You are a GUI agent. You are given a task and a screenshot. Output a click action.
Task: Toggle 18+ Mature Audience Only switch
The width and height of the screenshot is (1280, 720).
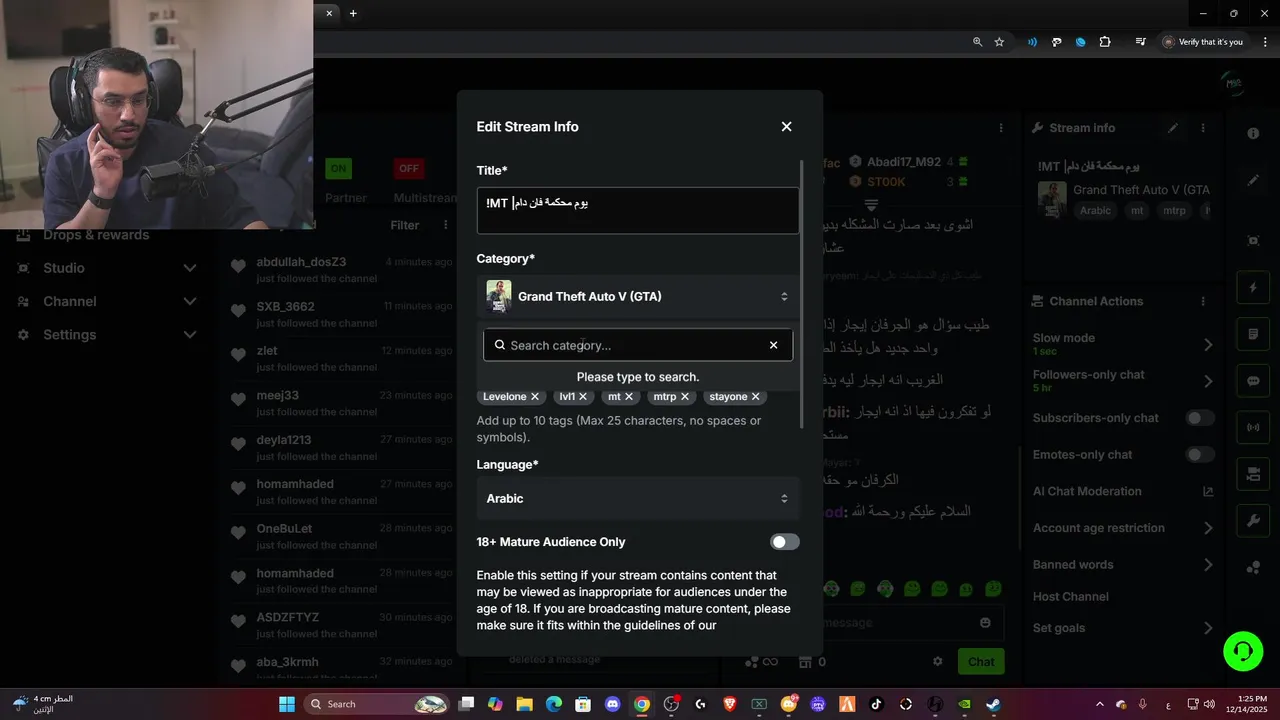[x=785, y=542]
